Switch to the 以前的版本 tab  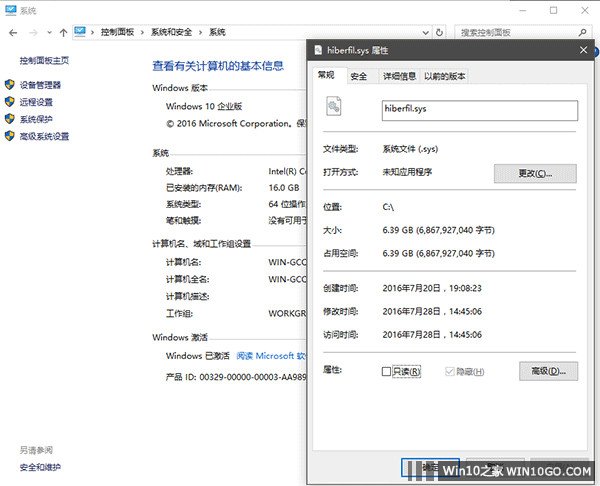(x=444, y=76)
